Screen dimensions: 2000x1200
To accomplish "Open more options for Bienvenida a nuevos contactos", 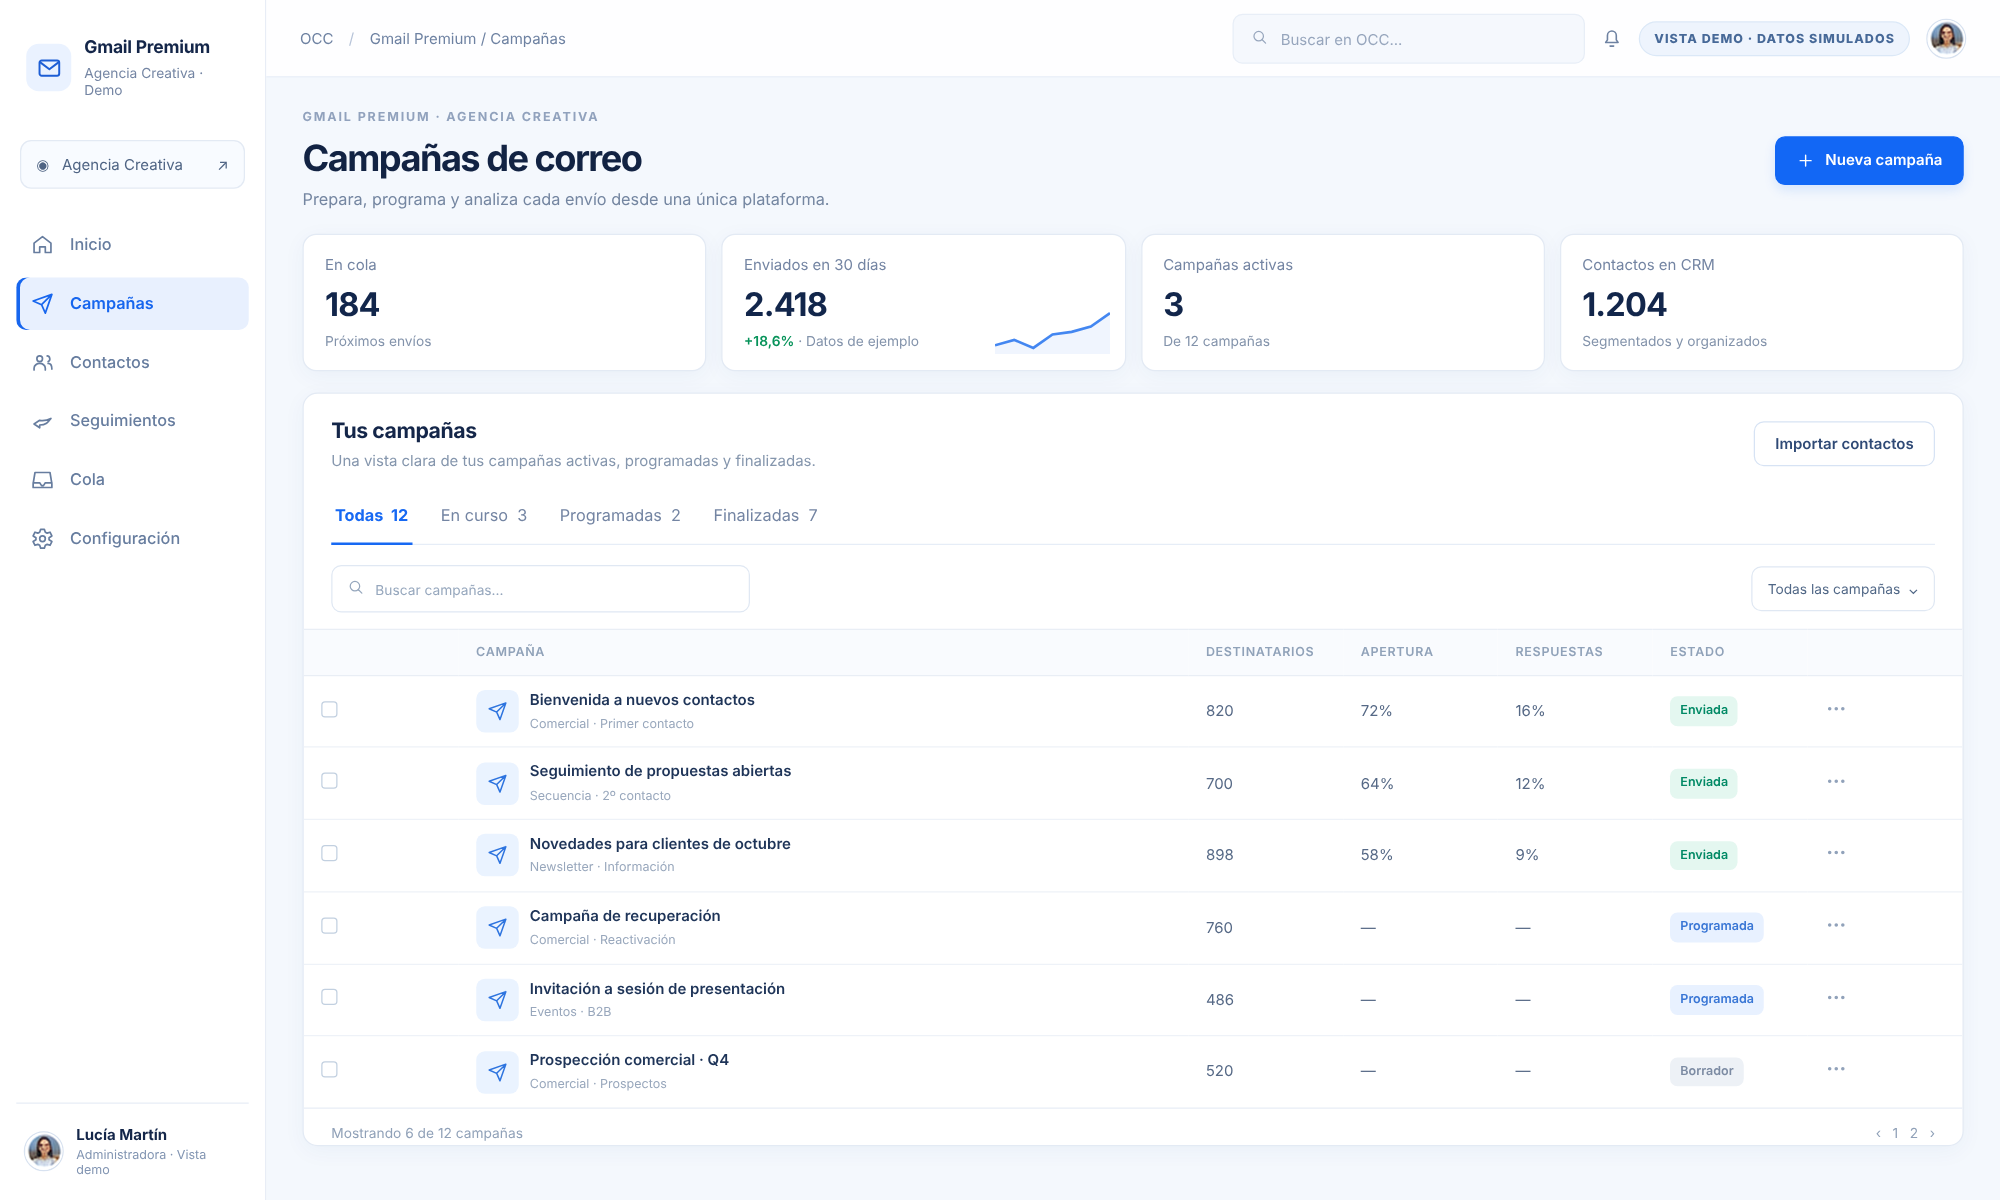I will click(x=1836, y=709).
